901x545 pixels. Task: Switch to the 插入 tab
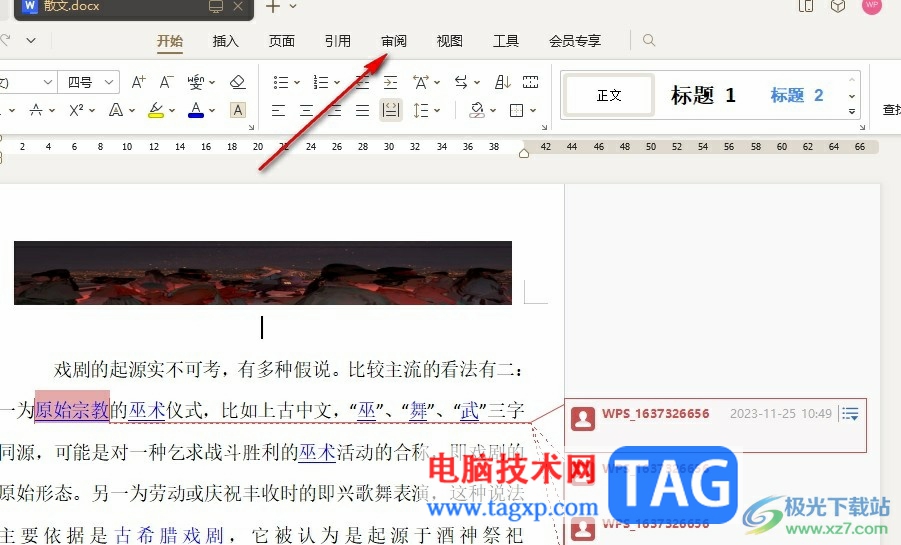pos(225,41)
